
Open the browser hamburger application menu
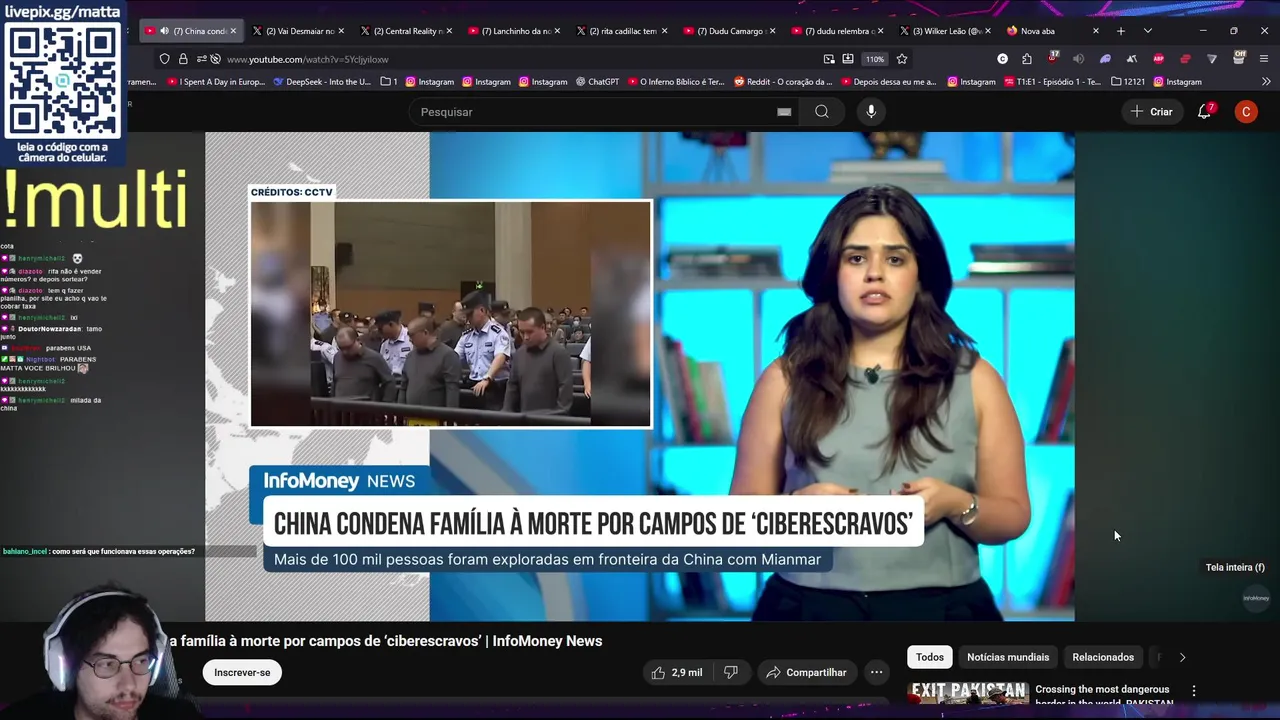point(1264,59)
